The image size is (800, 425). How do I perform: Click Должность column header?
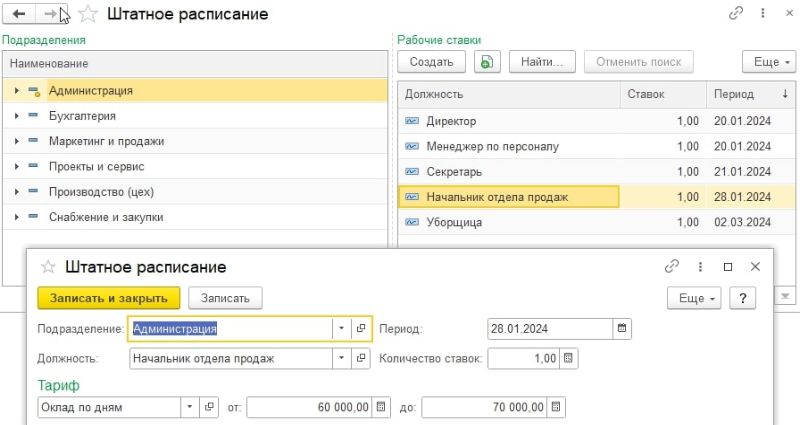point(509,94)
